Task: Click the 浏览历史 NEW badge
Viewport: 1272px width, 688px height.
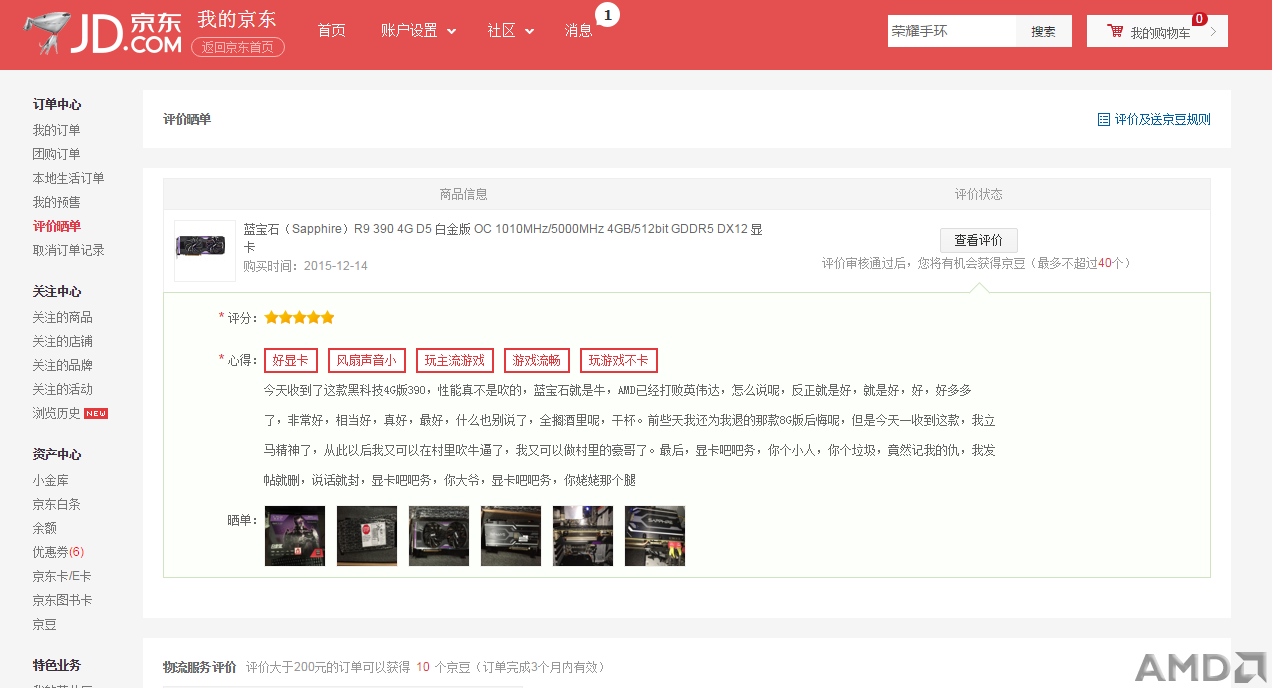Action: [96, 414]
